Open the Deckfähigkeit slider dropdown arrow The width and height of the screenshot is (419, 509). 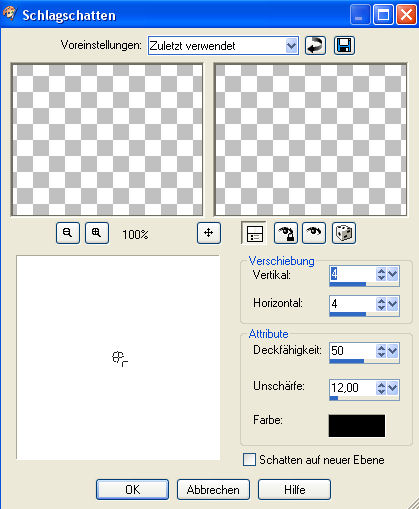(393, 351)
